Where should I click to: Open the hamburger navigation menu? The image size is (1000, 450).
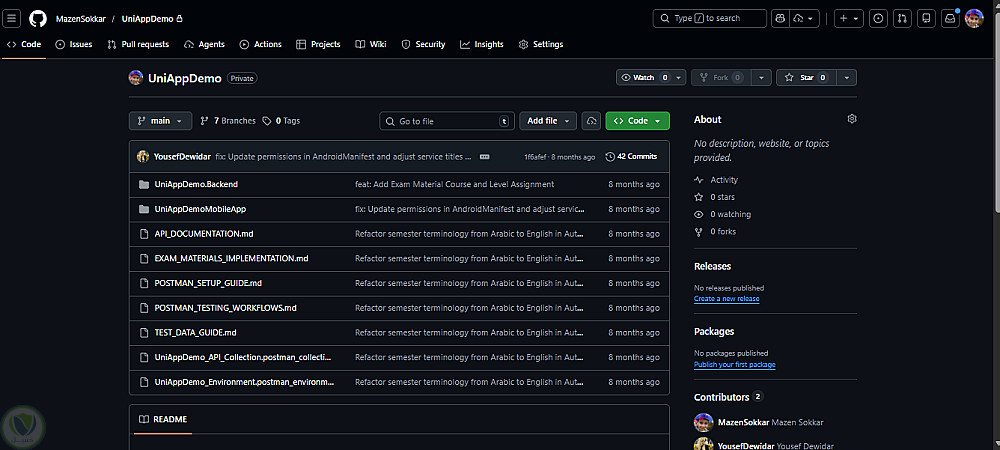[x=12, y=18]
